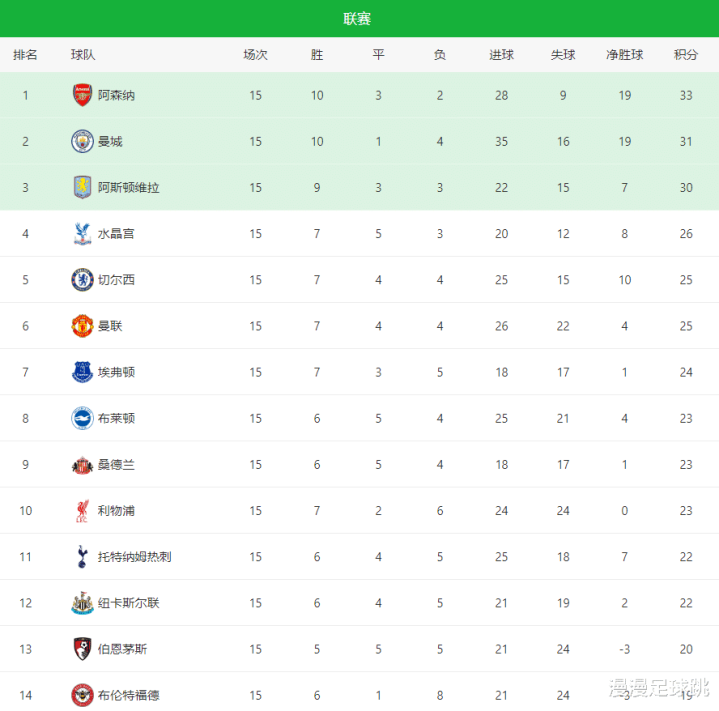Viewport: 719px width, 711px height.
Task: Open the 布伦特福德 team link
Action: pyautogui.click(x=129, y=694)
